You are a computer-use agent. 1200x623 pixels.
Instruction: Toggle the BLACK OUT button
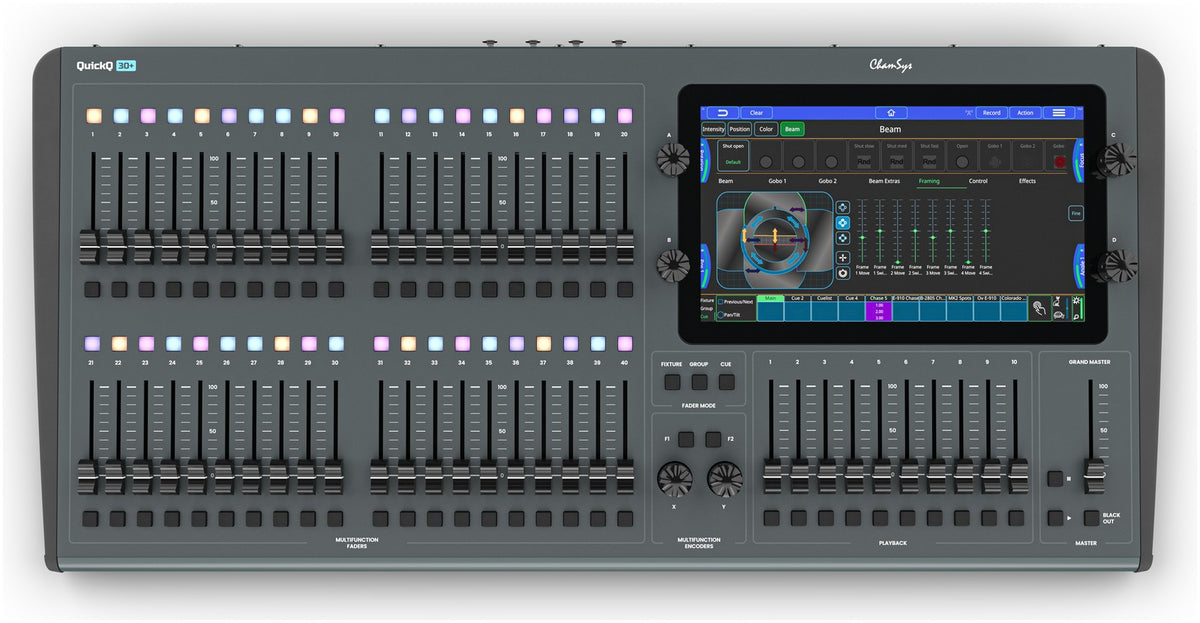point(1091,518)
